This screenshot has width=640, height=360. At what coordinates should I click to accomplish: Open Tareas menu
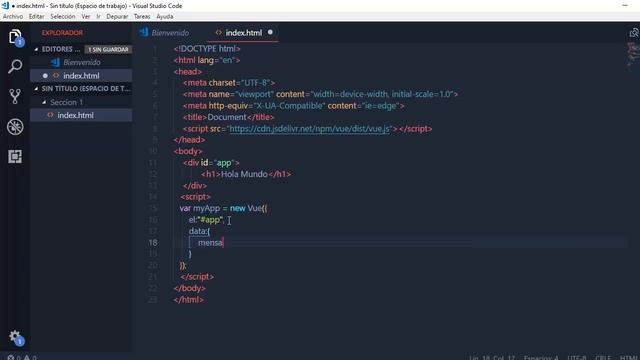142,16
